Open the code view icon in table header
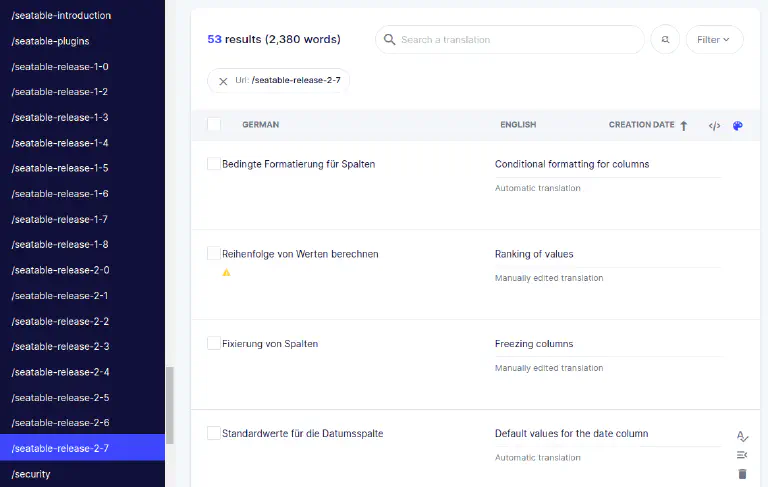Image resolution: width=768 pixels, height=487 pixels. [x=714, y=125]
